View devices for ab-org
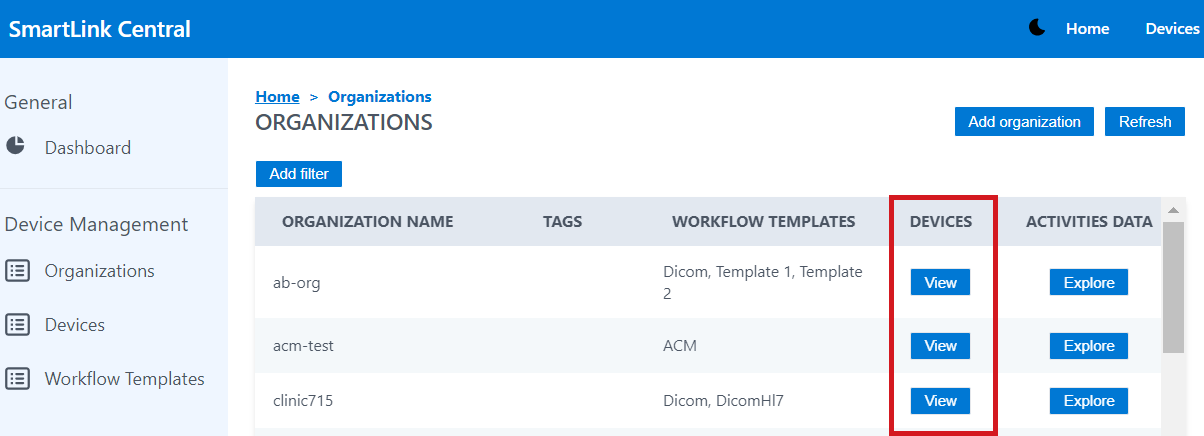 (940, 283)
